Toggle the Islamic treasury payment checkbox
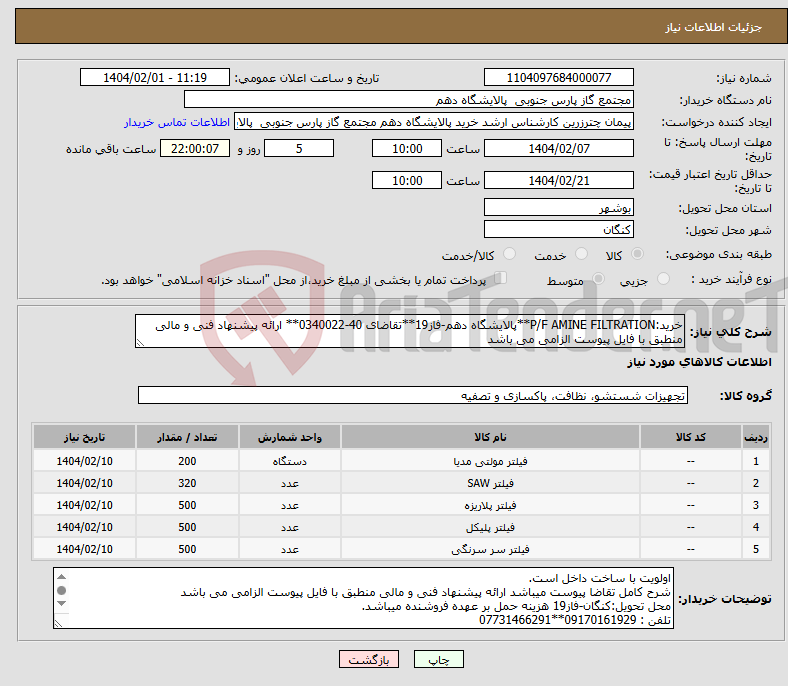The image size is (788, 686). [502, 280]
